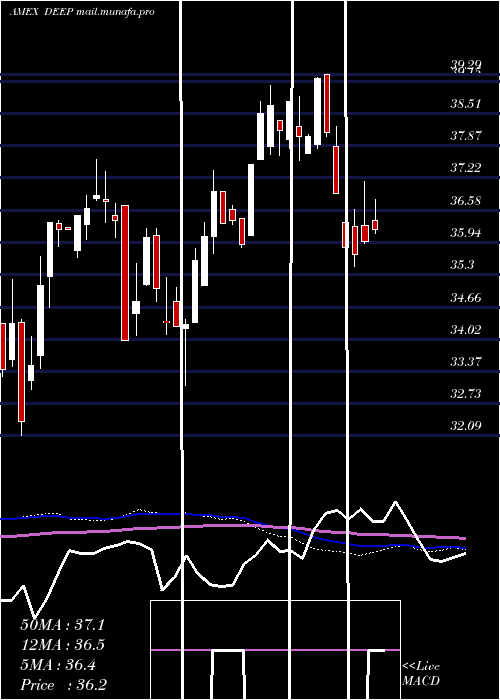Click the 36.58 price axis label
Viewport: 500px width, 700px height.
click(x=466, y=200)
